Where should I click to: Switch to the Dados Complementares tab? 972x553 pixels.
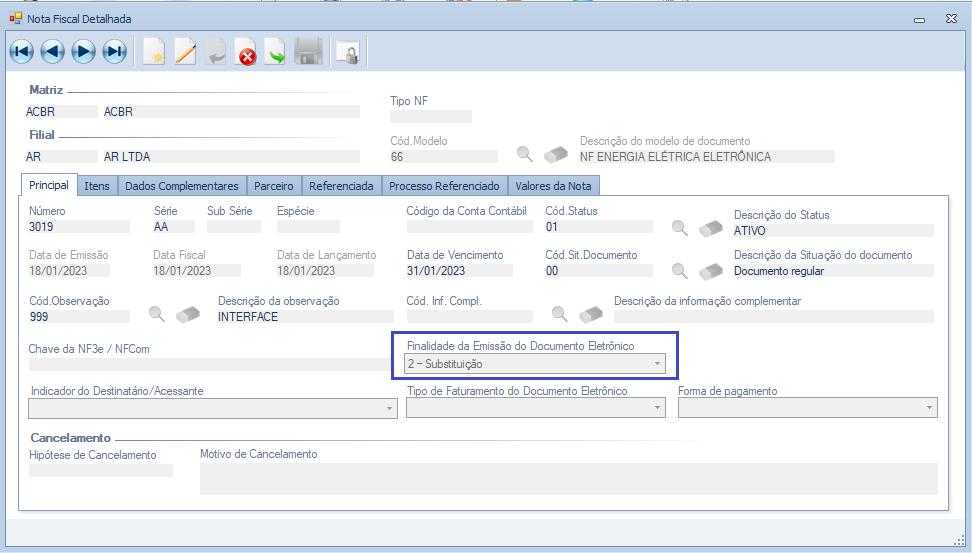coord(182,186)
